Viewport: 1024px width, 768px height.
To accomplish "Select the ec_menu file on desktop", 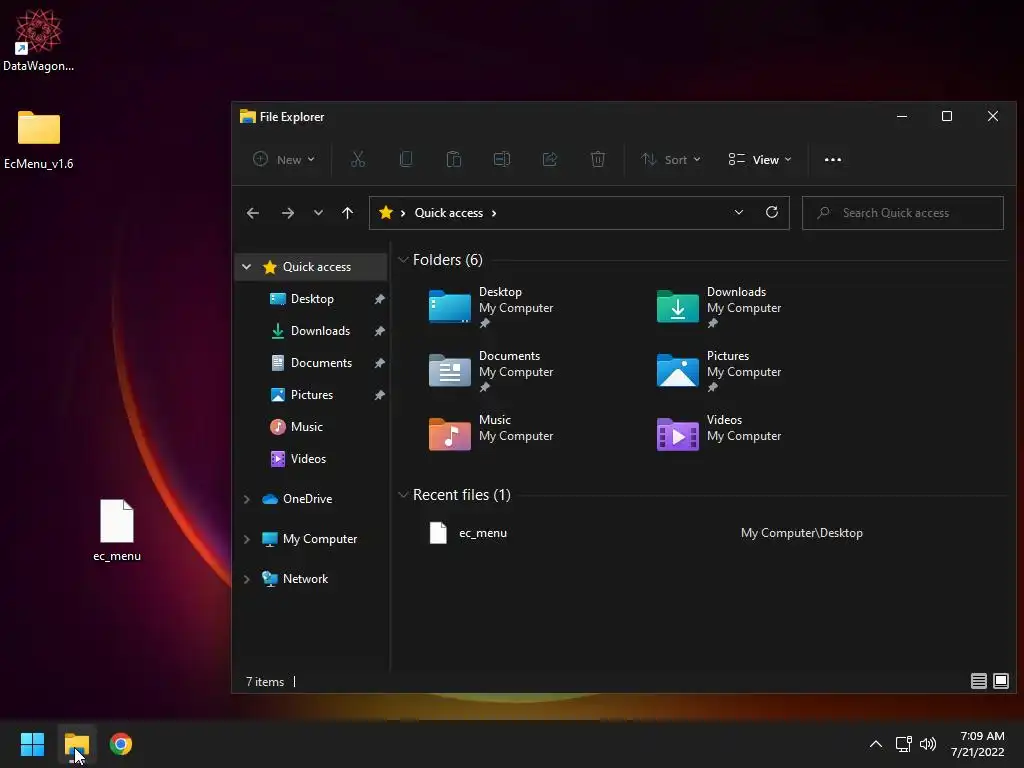I will [117, 530].
